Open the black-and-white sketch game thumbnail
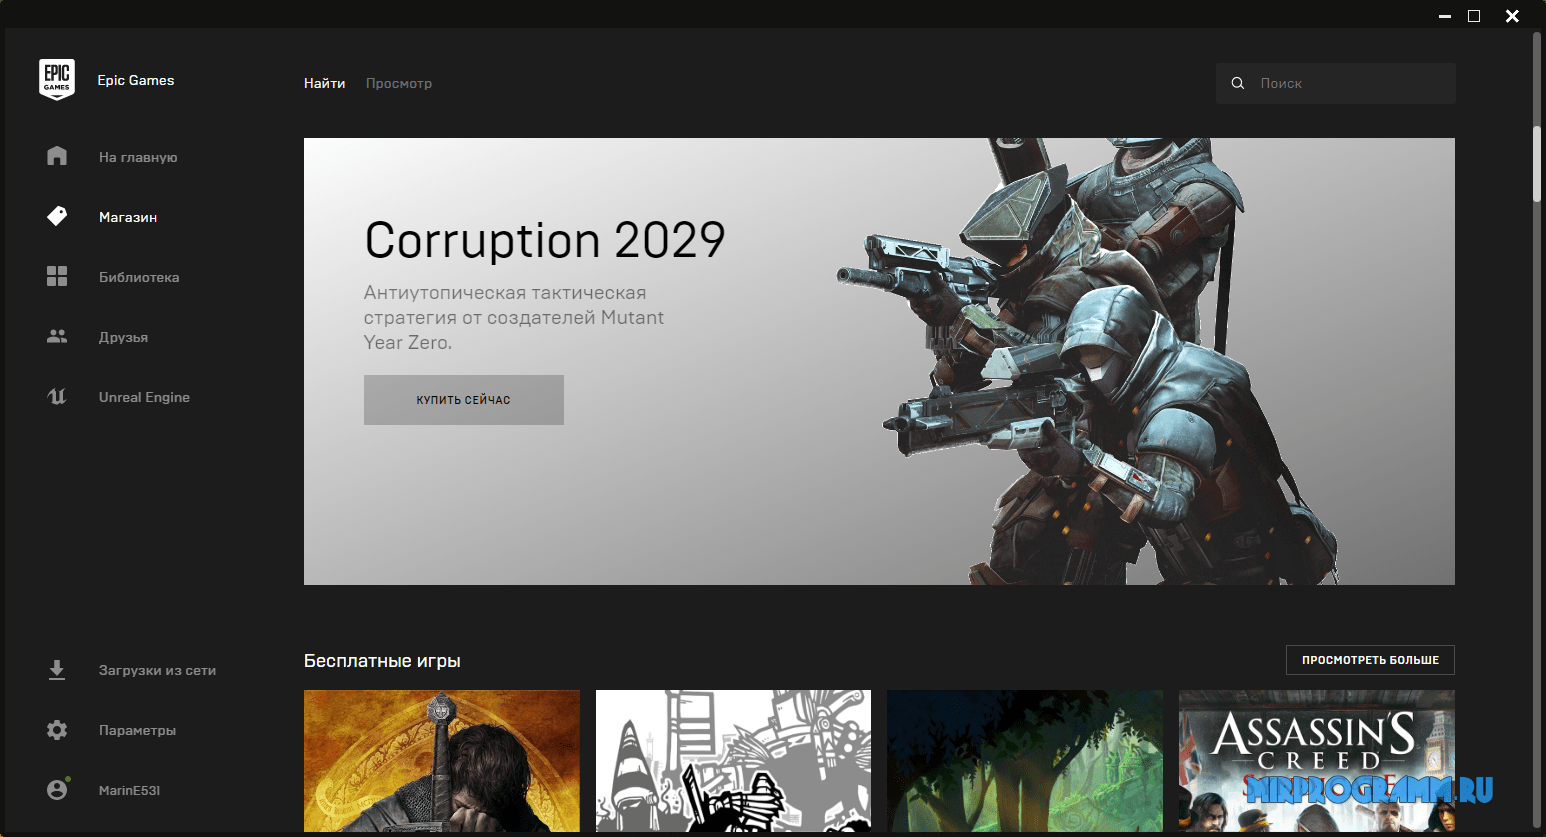The image size is (1546, 837). coord(733,761)
